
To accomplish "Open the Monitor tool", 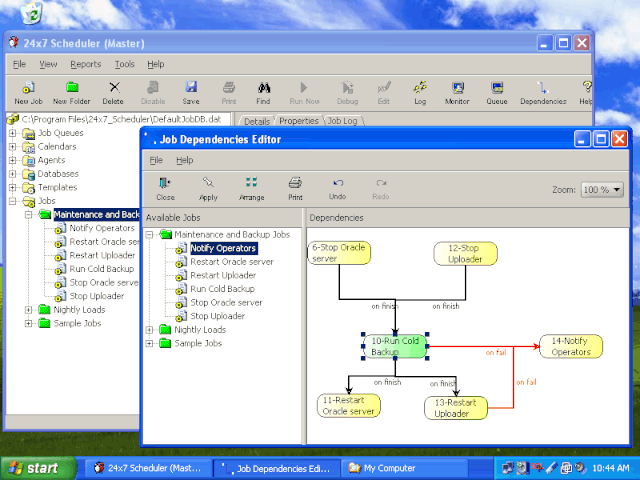I will [457, 93].
